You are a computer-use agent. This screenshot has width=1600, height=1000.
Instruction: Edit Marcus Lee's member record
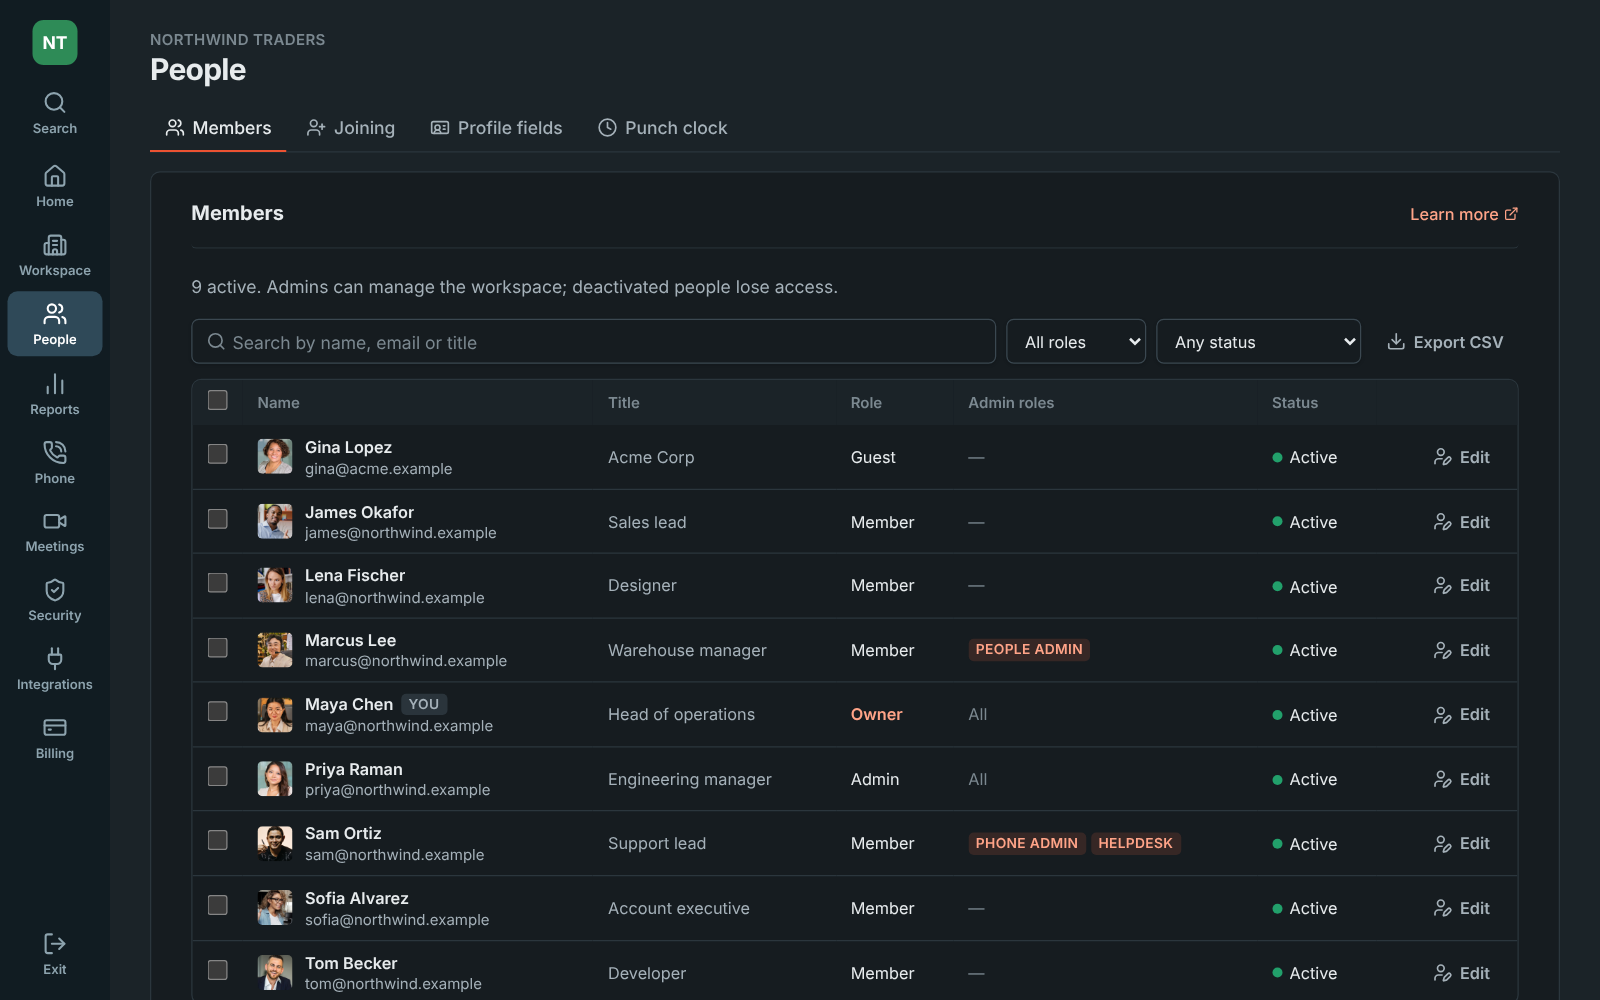(1462, 650)
